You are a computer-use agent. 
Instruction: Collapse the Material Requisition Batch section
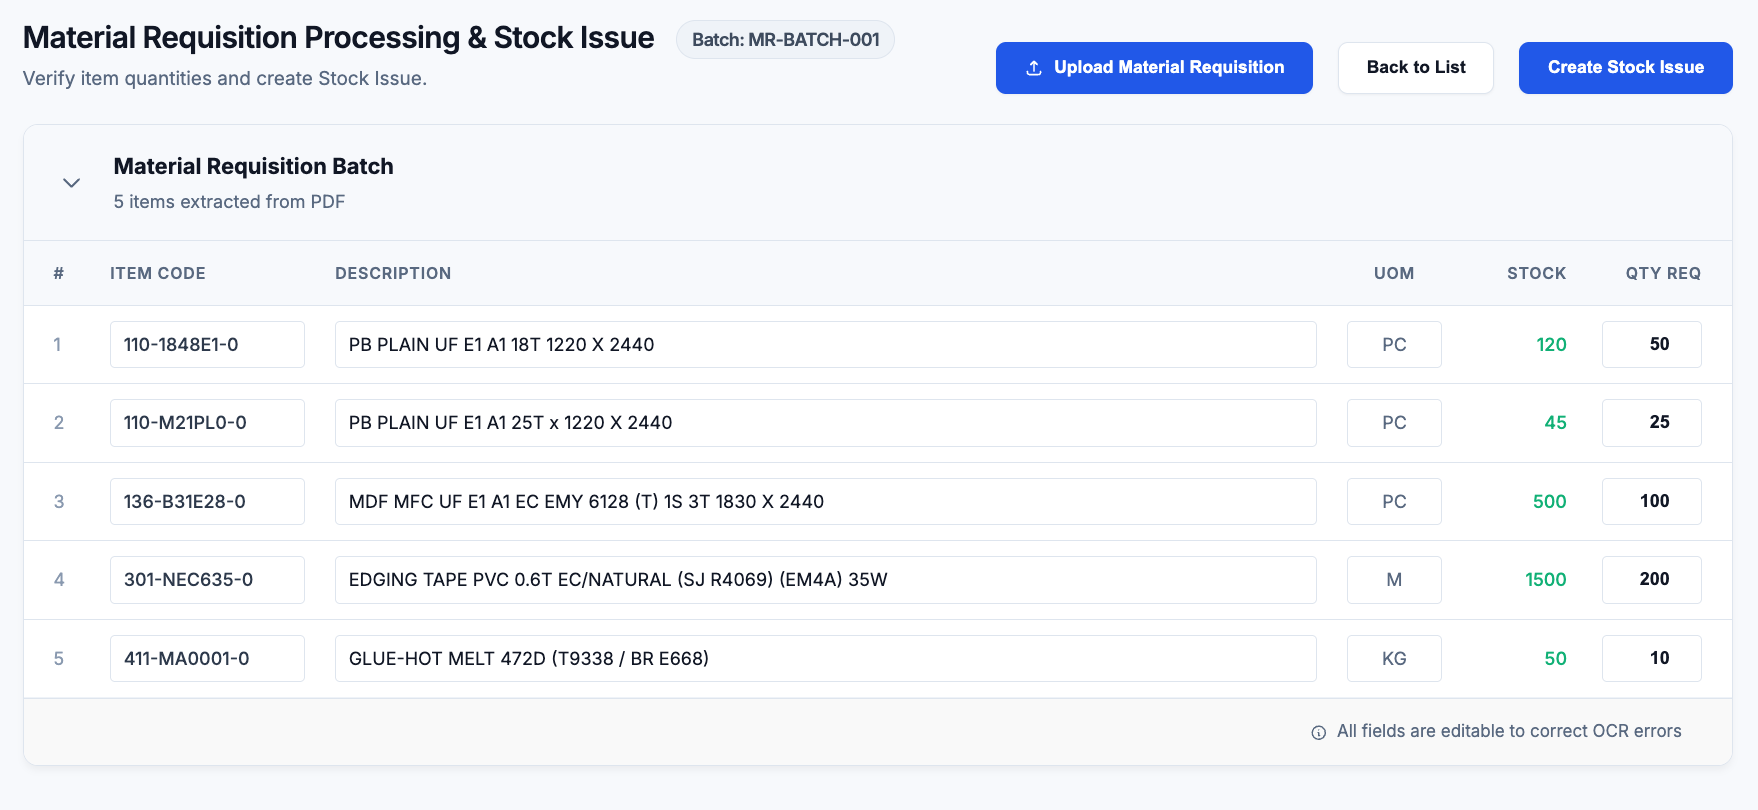71,183
